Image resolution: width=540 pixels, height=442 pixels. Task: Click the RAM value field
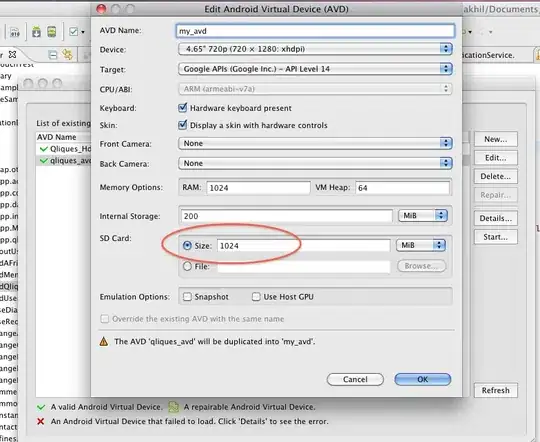click(258, 188)
